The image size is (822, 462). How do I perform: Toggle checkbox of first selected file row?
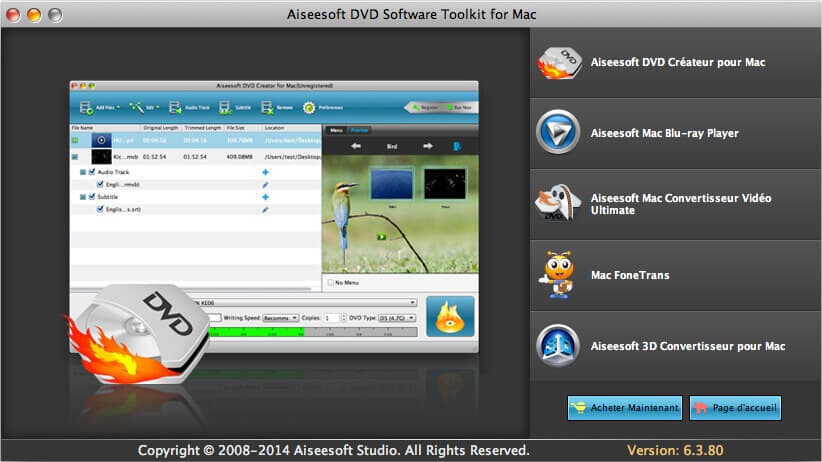(x=75, y=141)
